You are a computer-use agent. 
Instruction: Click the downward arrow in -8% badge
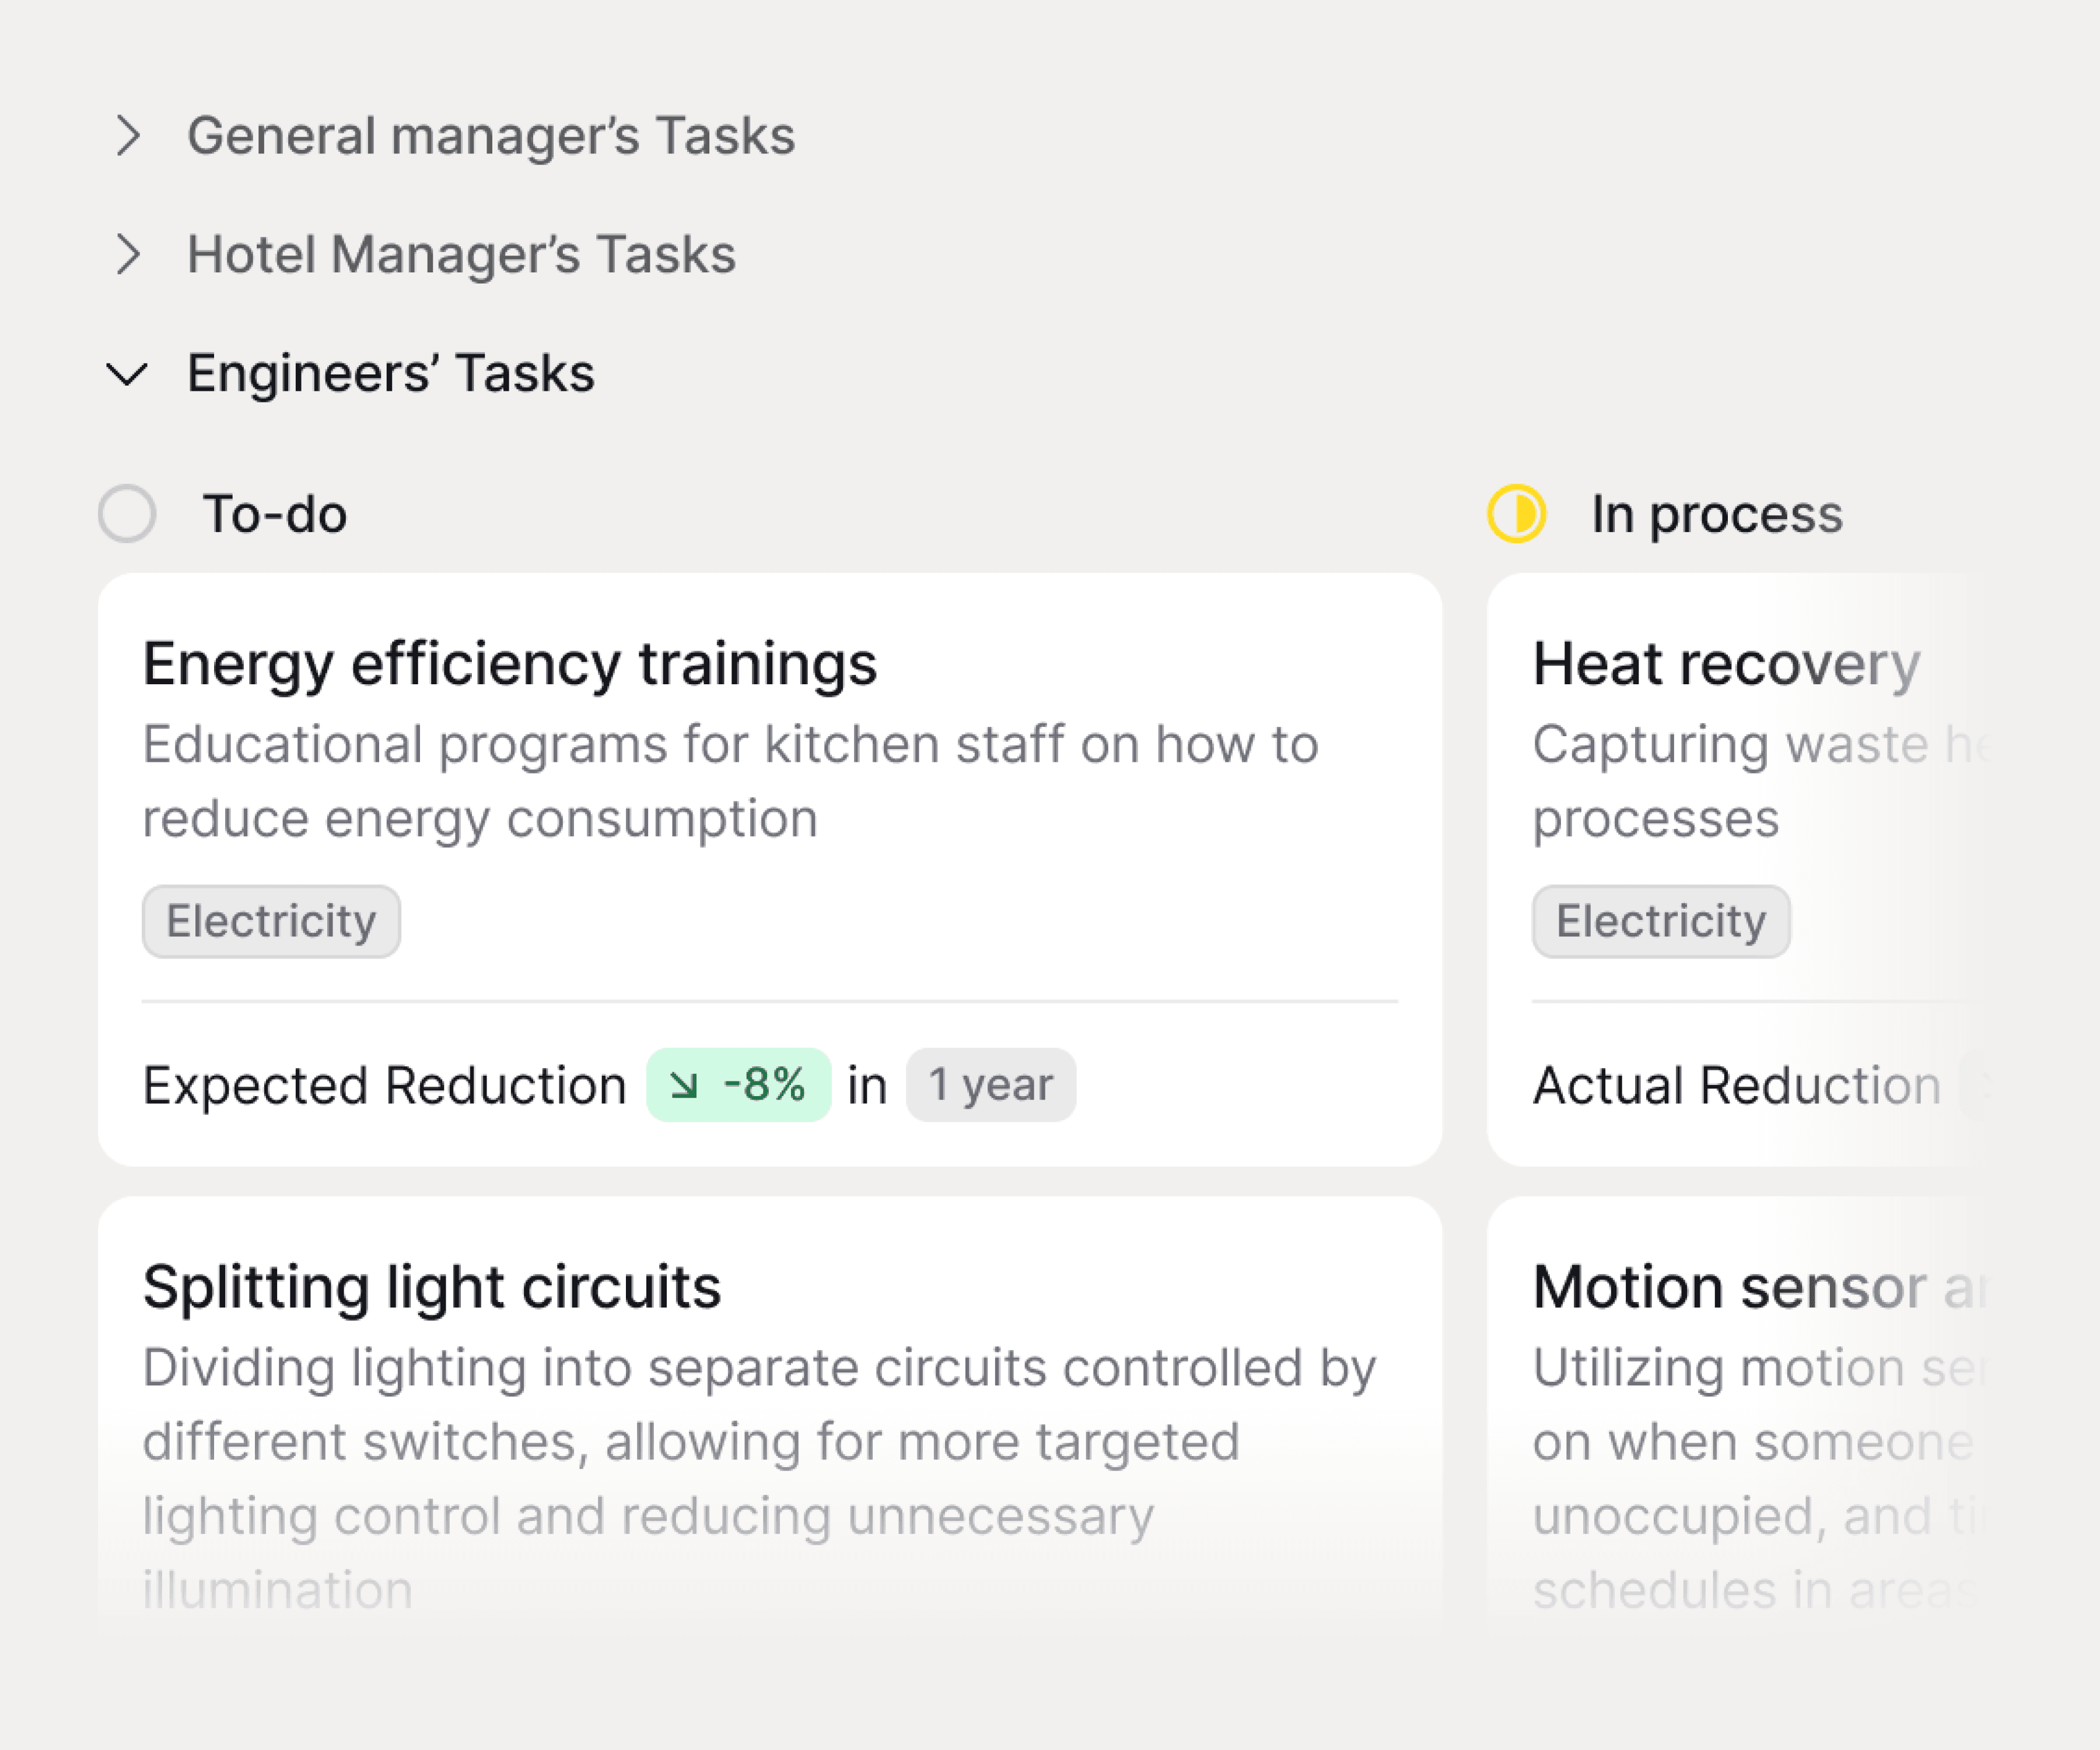(684, 1085)
